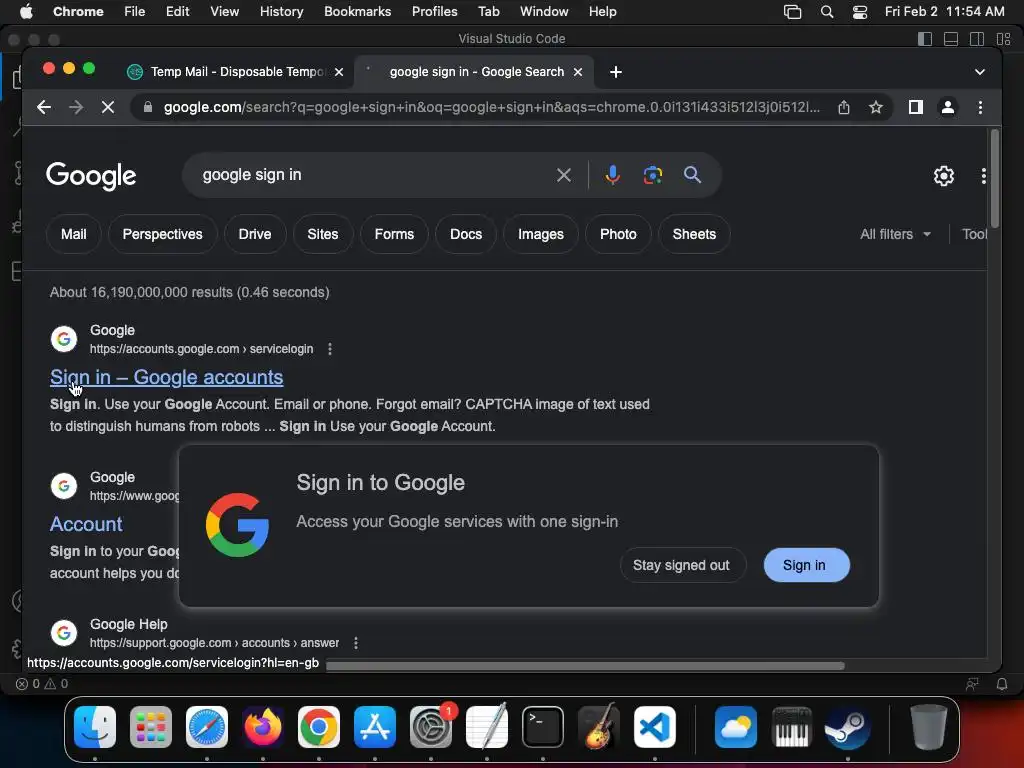Toggle Chrome's side panel icon

[x=916, y=107]
